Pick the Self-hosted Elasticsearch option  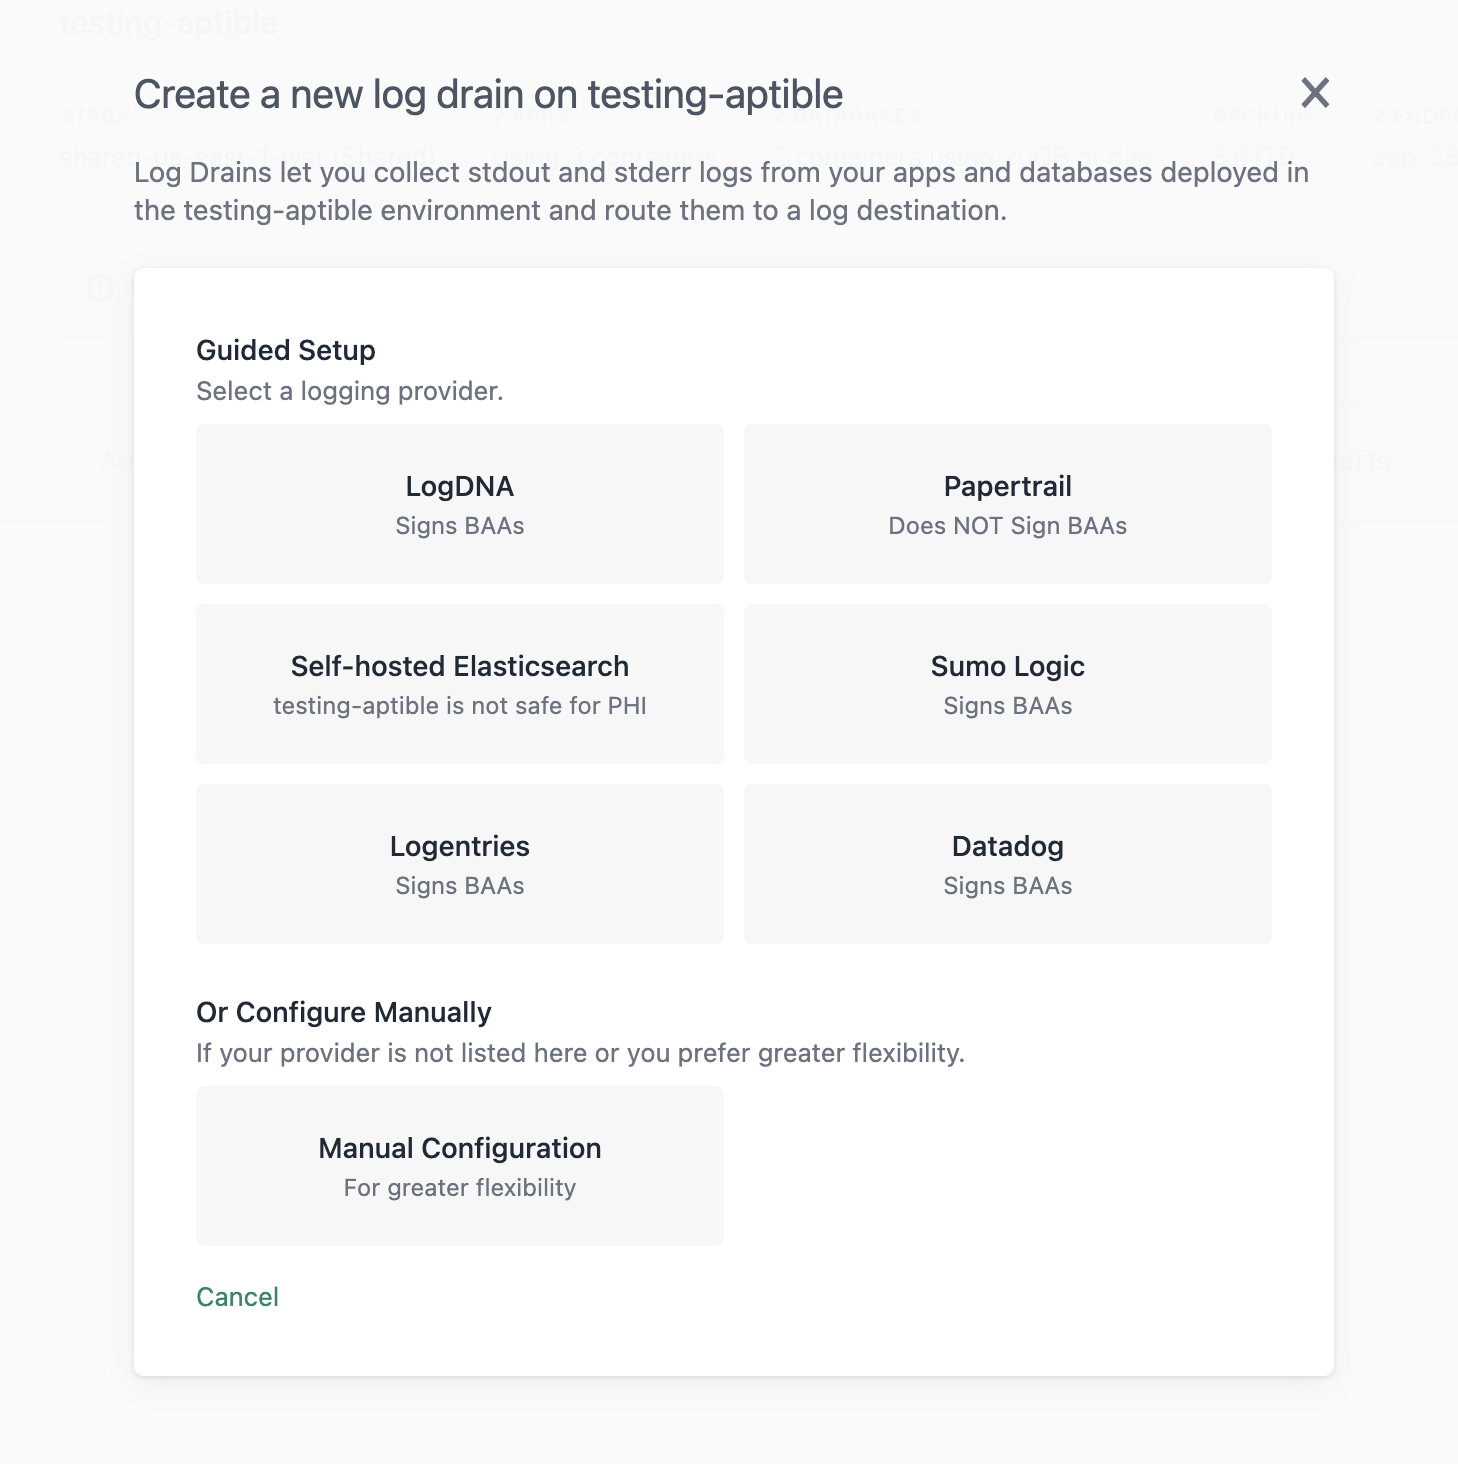pos(460,684)
